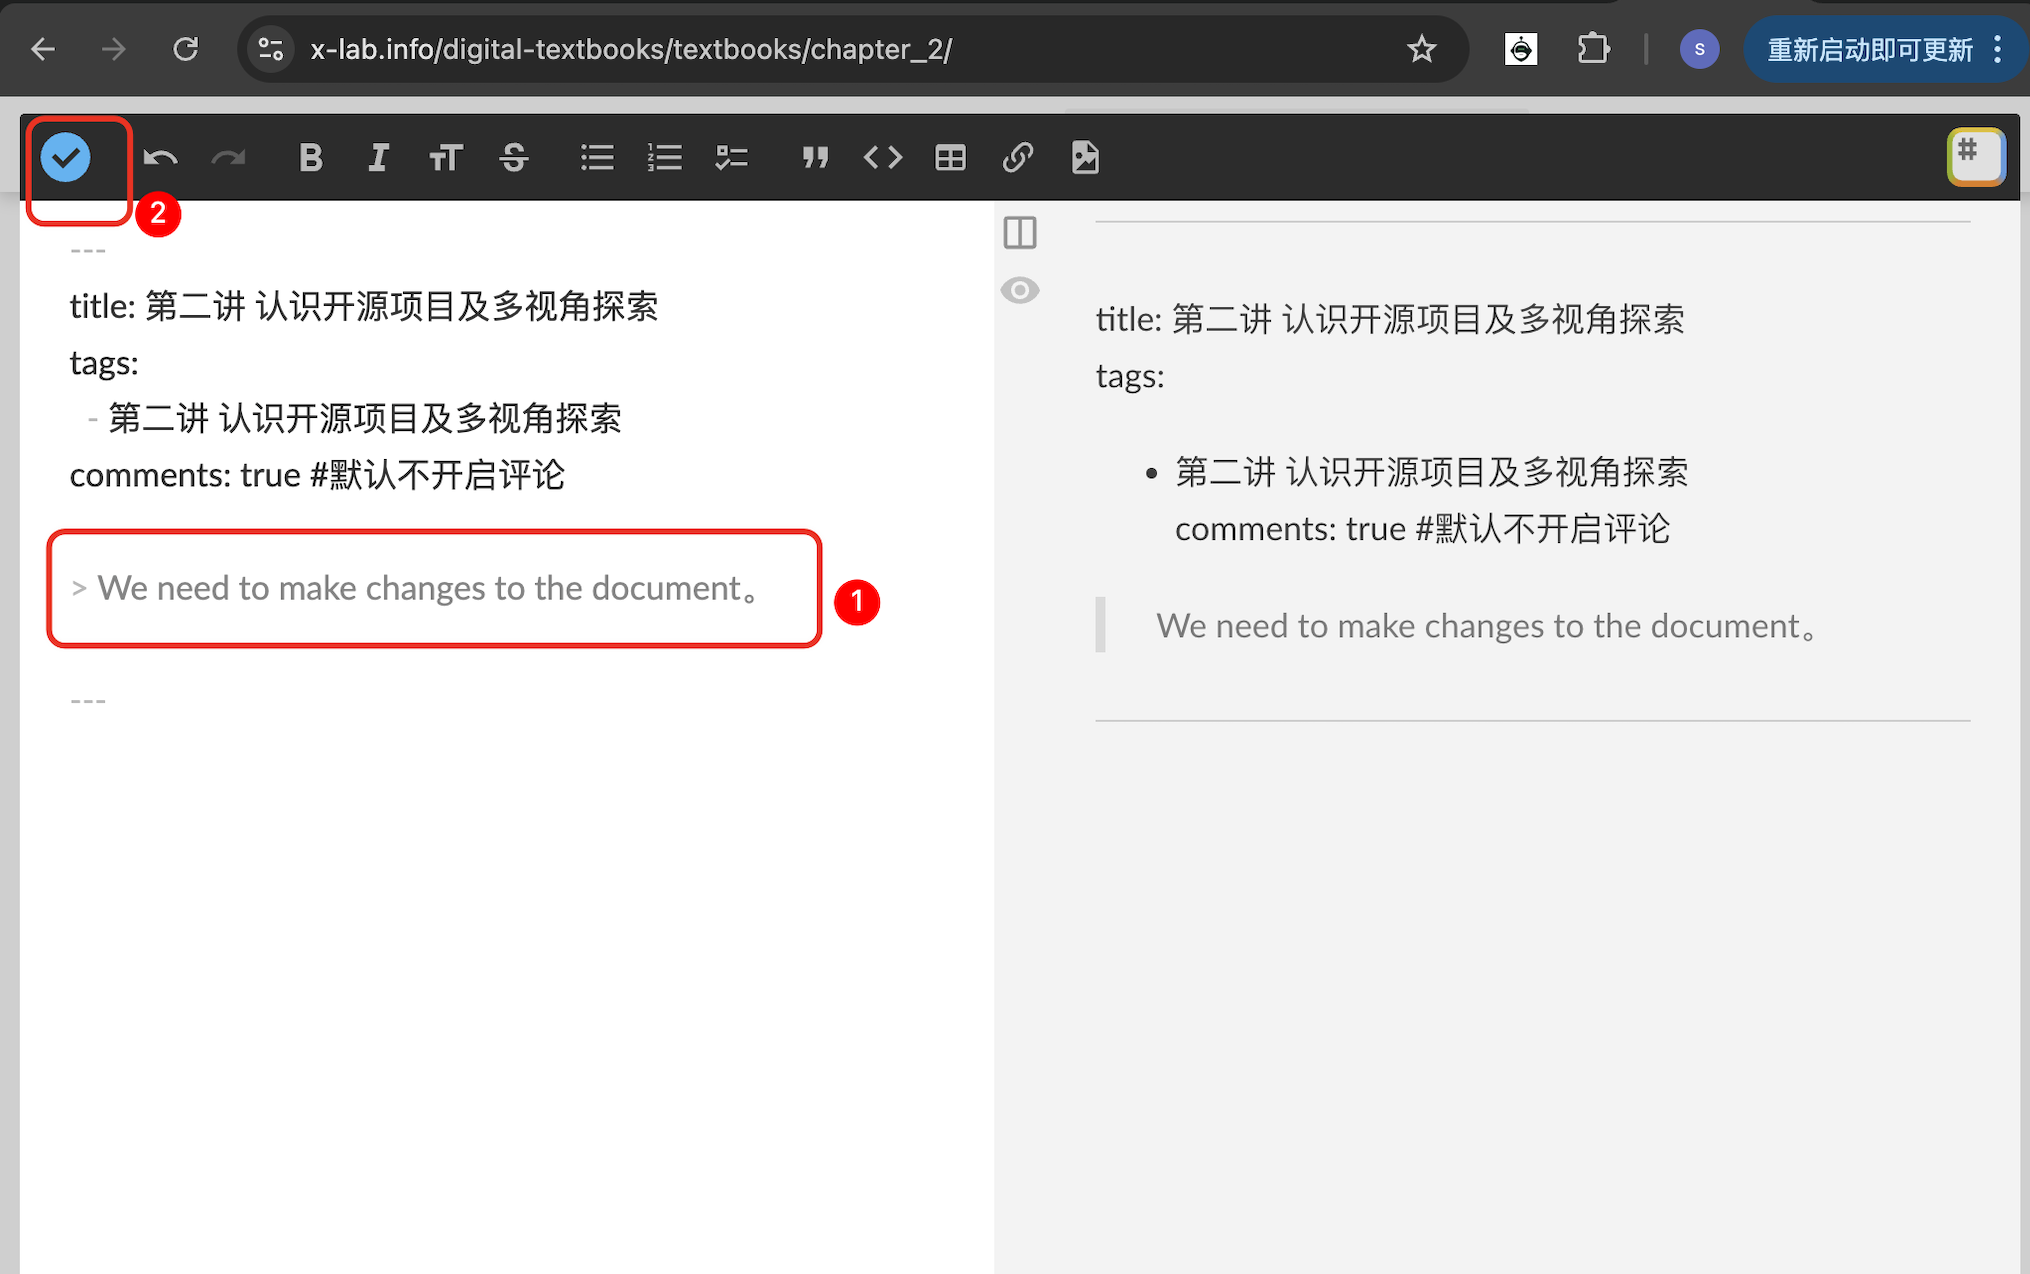The image size is (2030, 1274).
Task: Click the tags: line in editor
Action: click(104, 362)
